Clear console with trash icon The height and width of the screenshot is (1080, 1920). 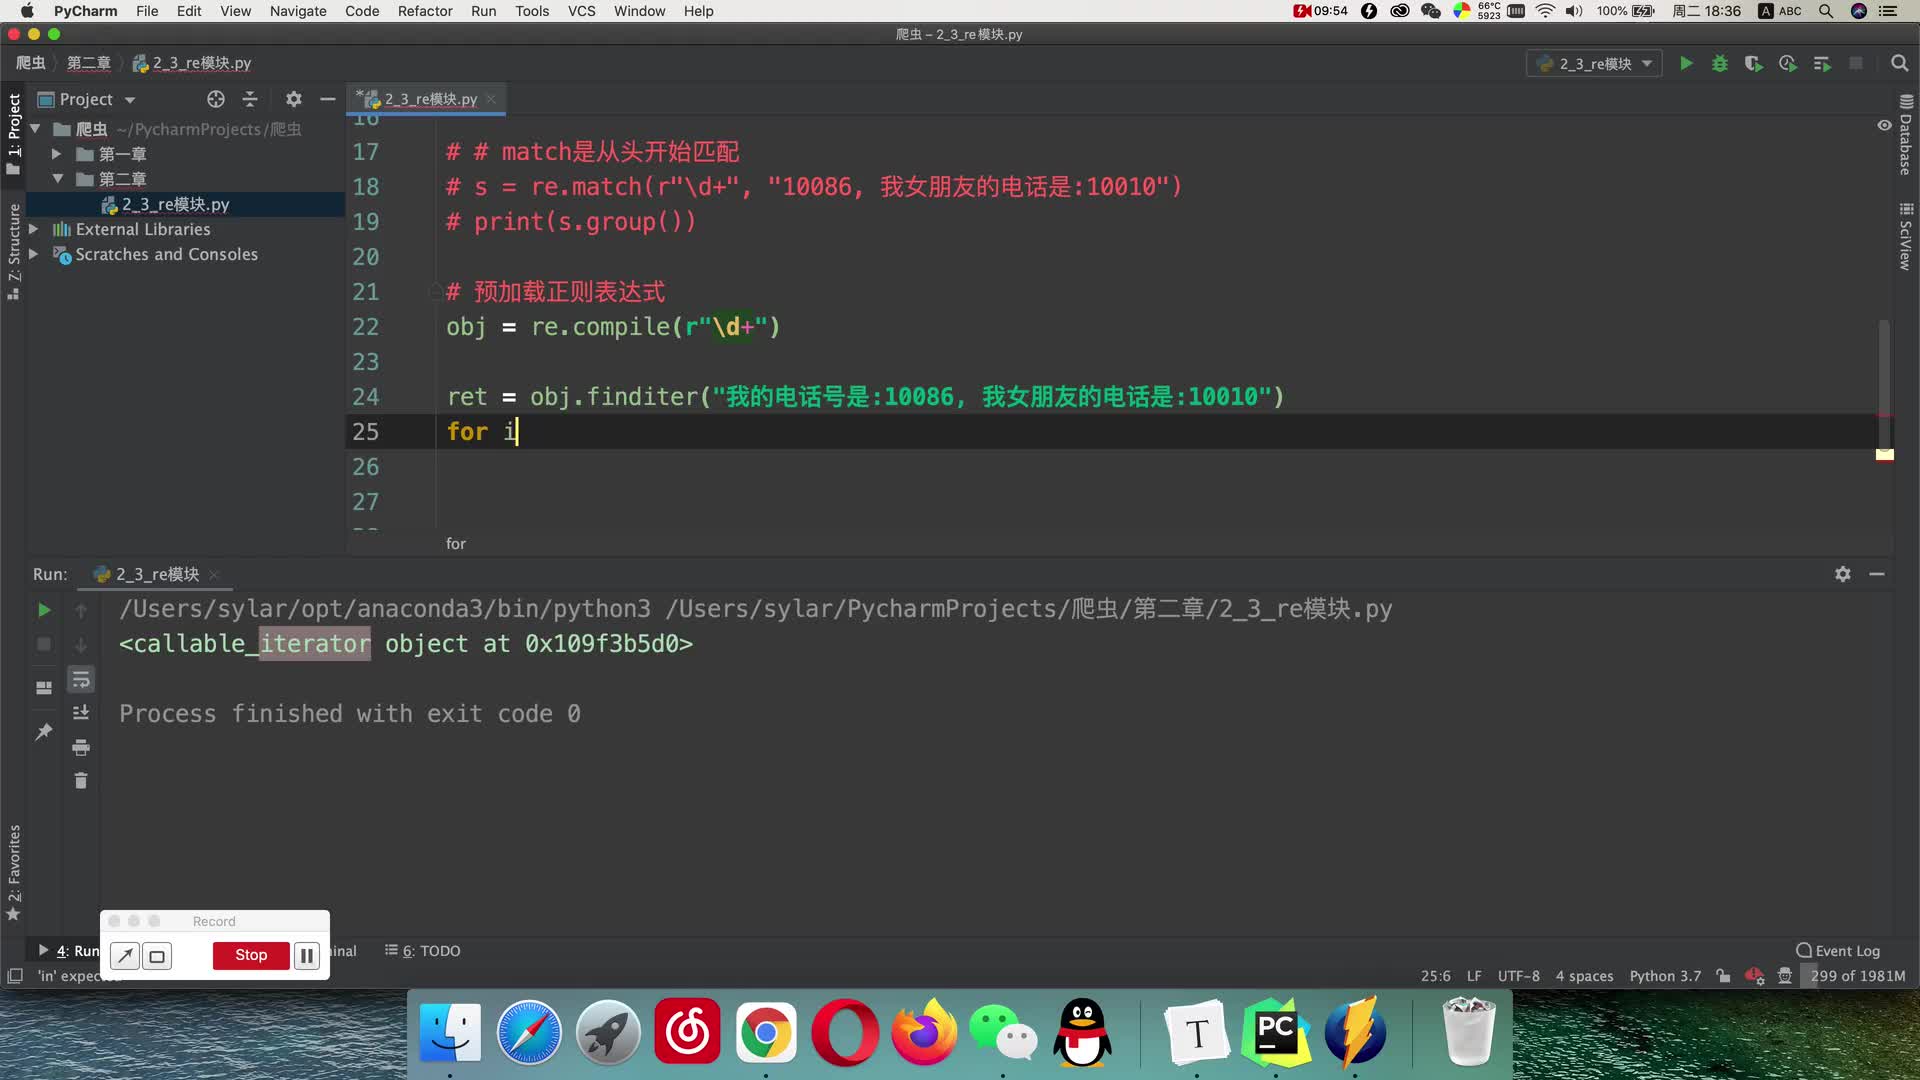coord(81,780)
